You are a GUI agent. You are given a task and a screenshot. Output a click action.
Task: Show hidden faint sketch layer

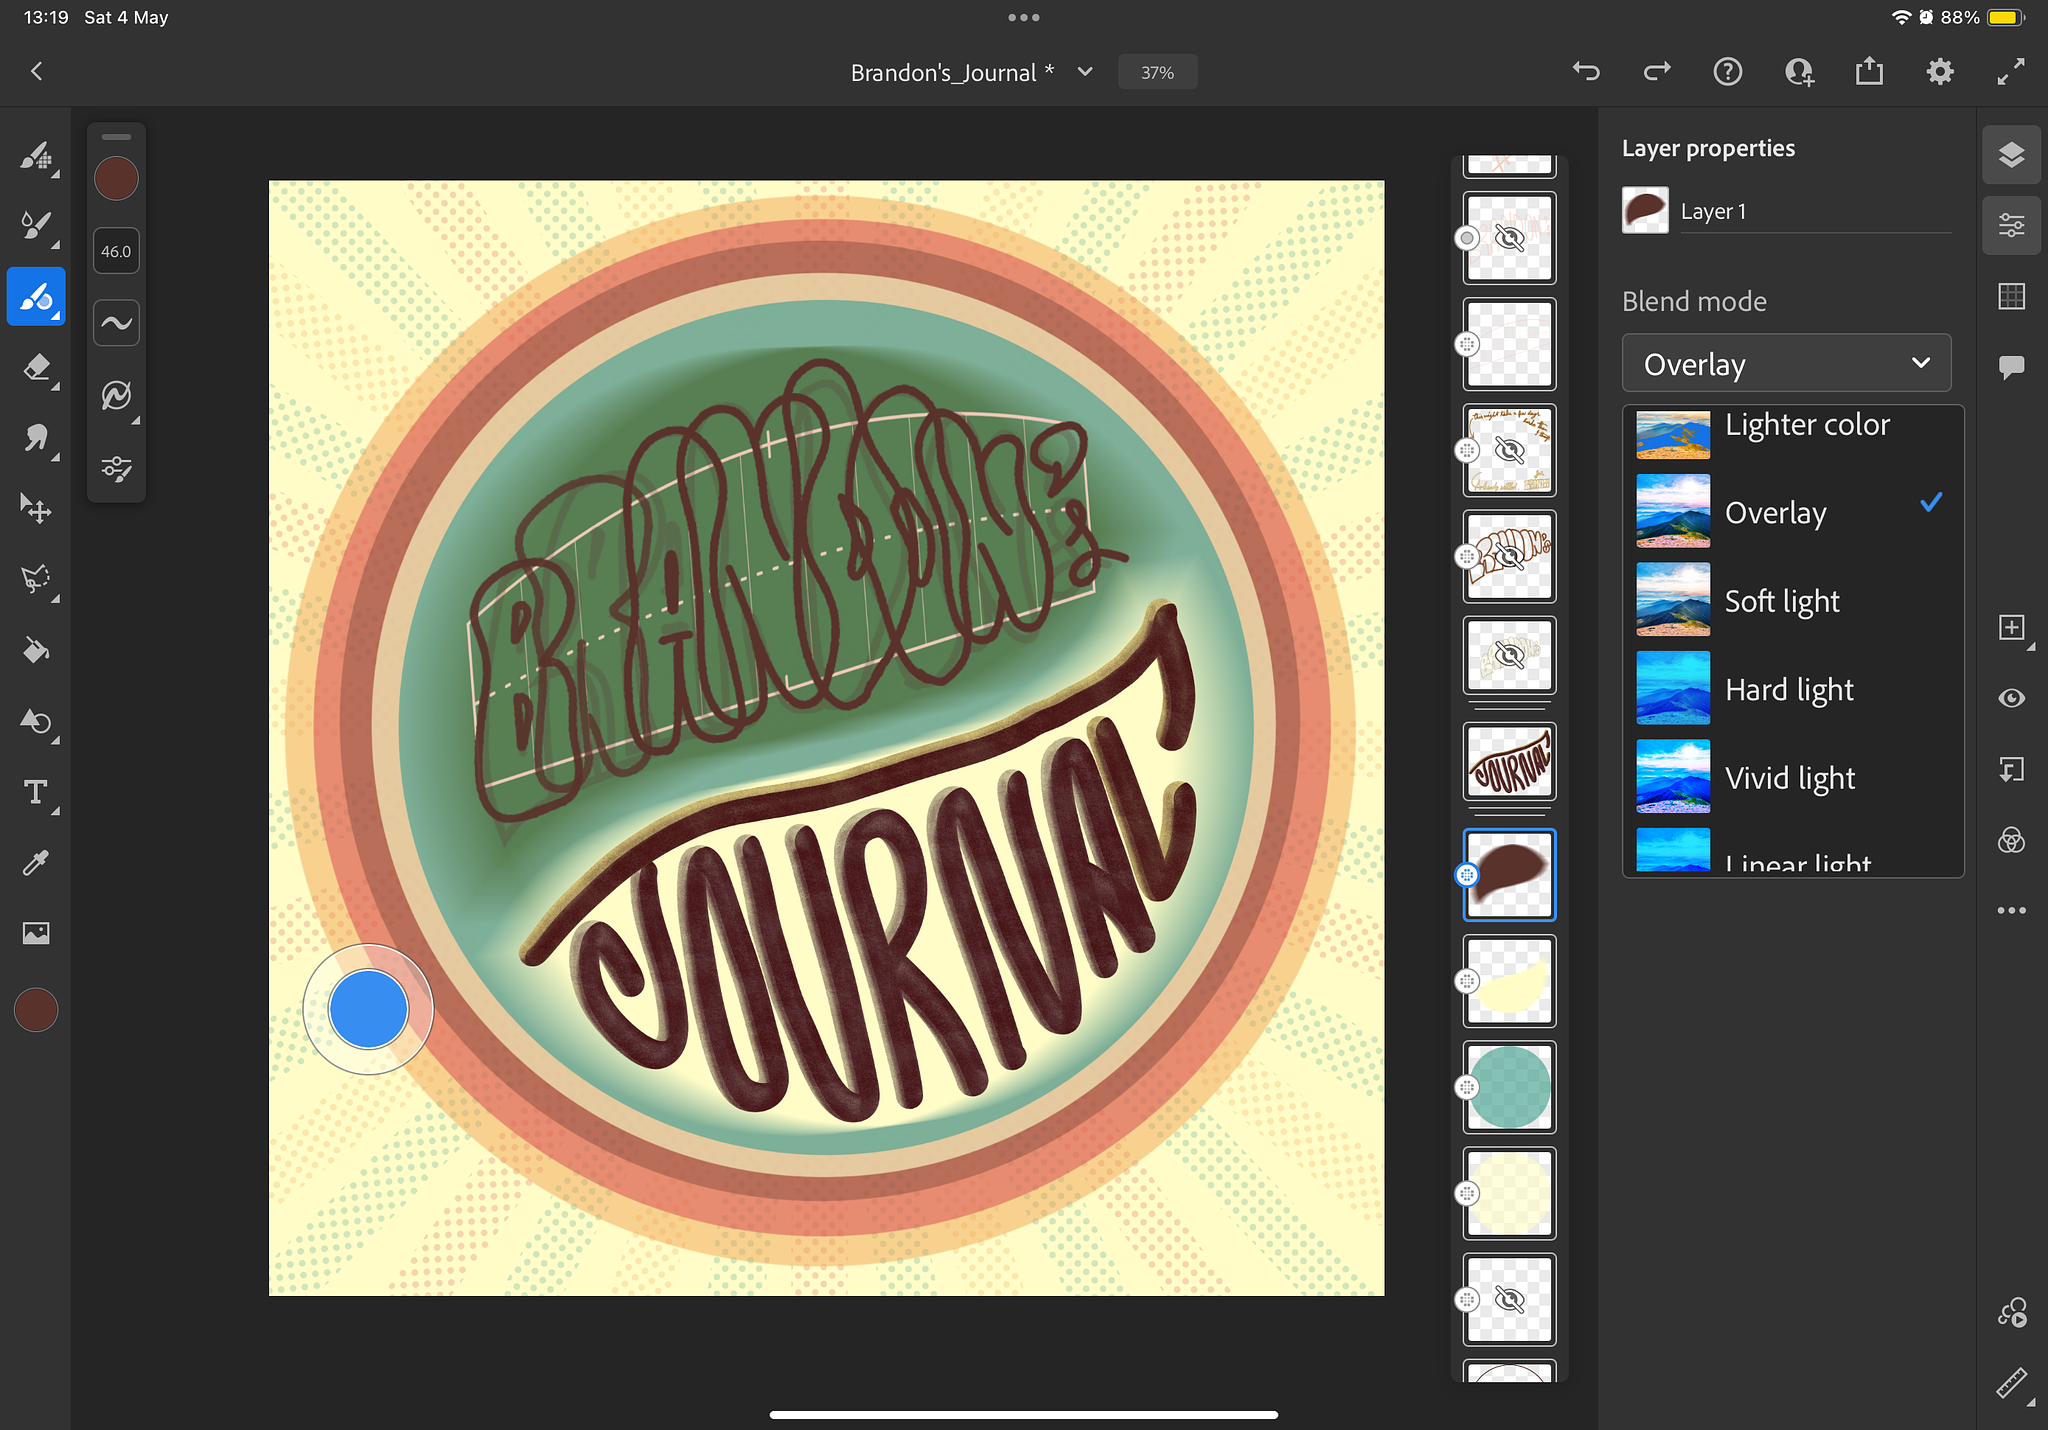tap(1509, 656)
